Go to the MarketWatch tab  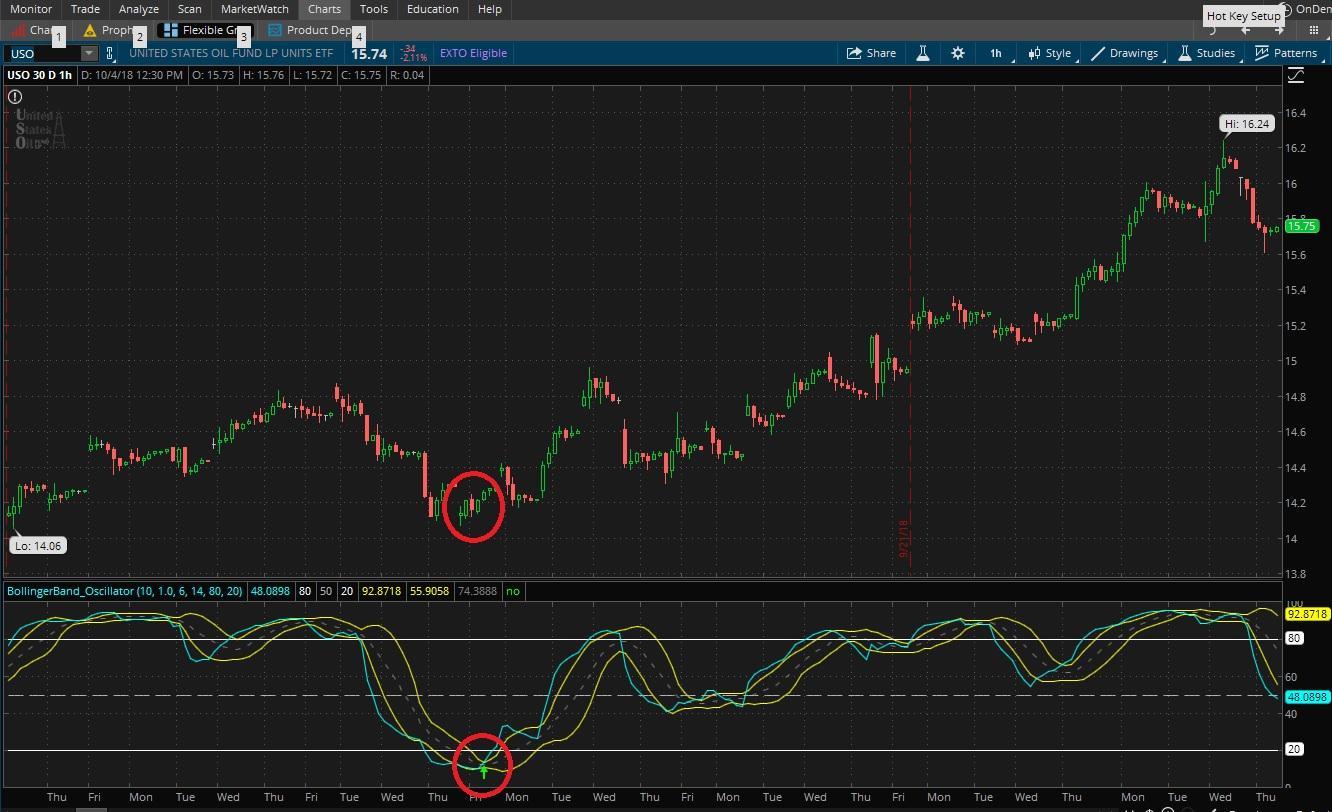point(255,9)
